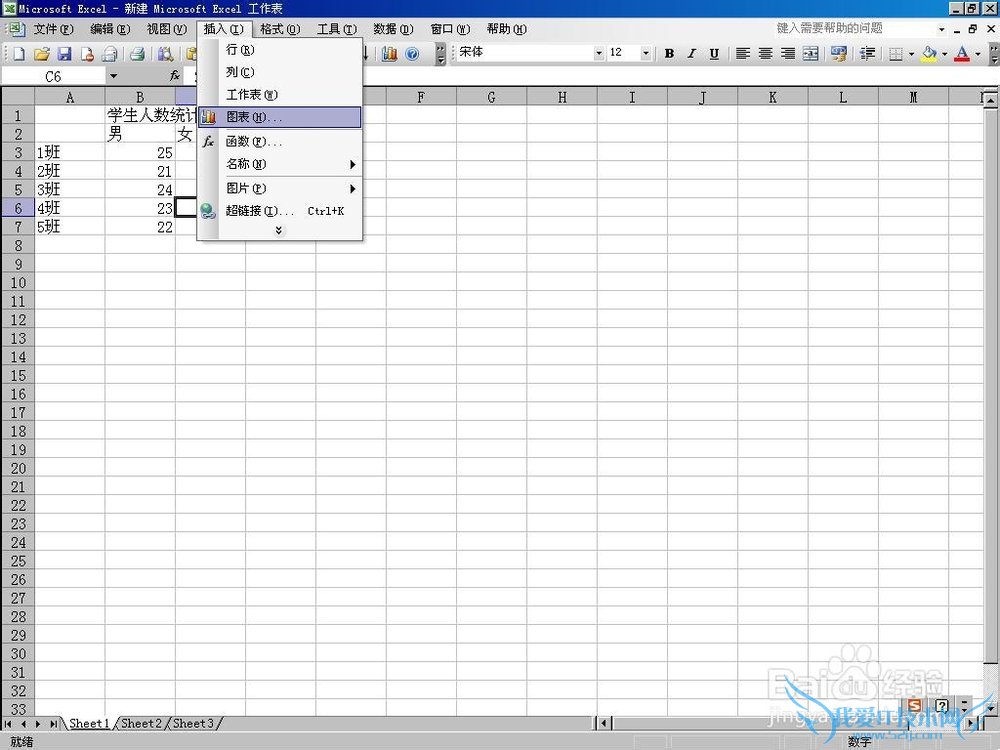Toggle Underline formatting
The width and height of the screenshot is (1000, 750).
pos(713,54)
